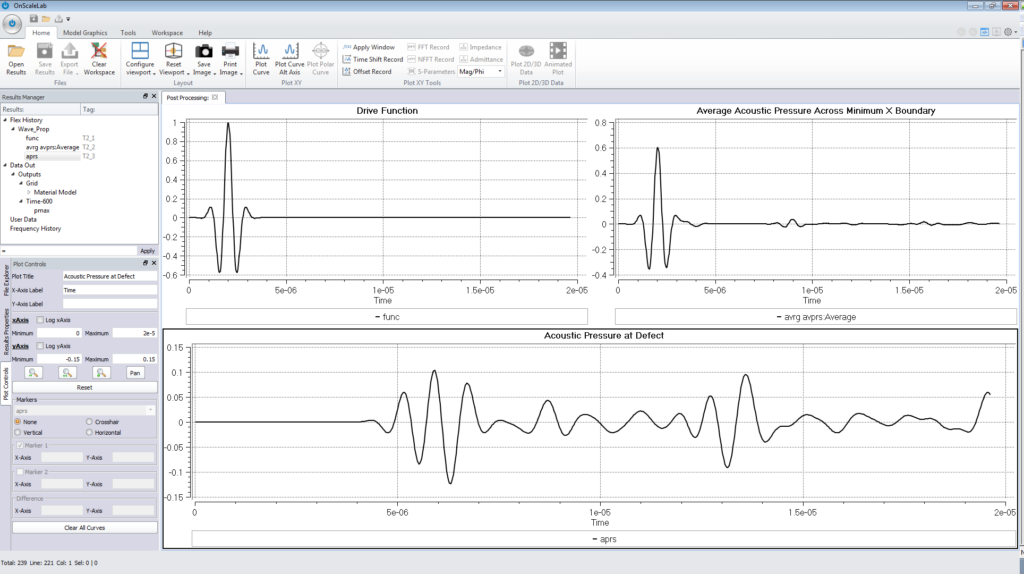Select the Horizontal marker option

click(x=89, y=432)
